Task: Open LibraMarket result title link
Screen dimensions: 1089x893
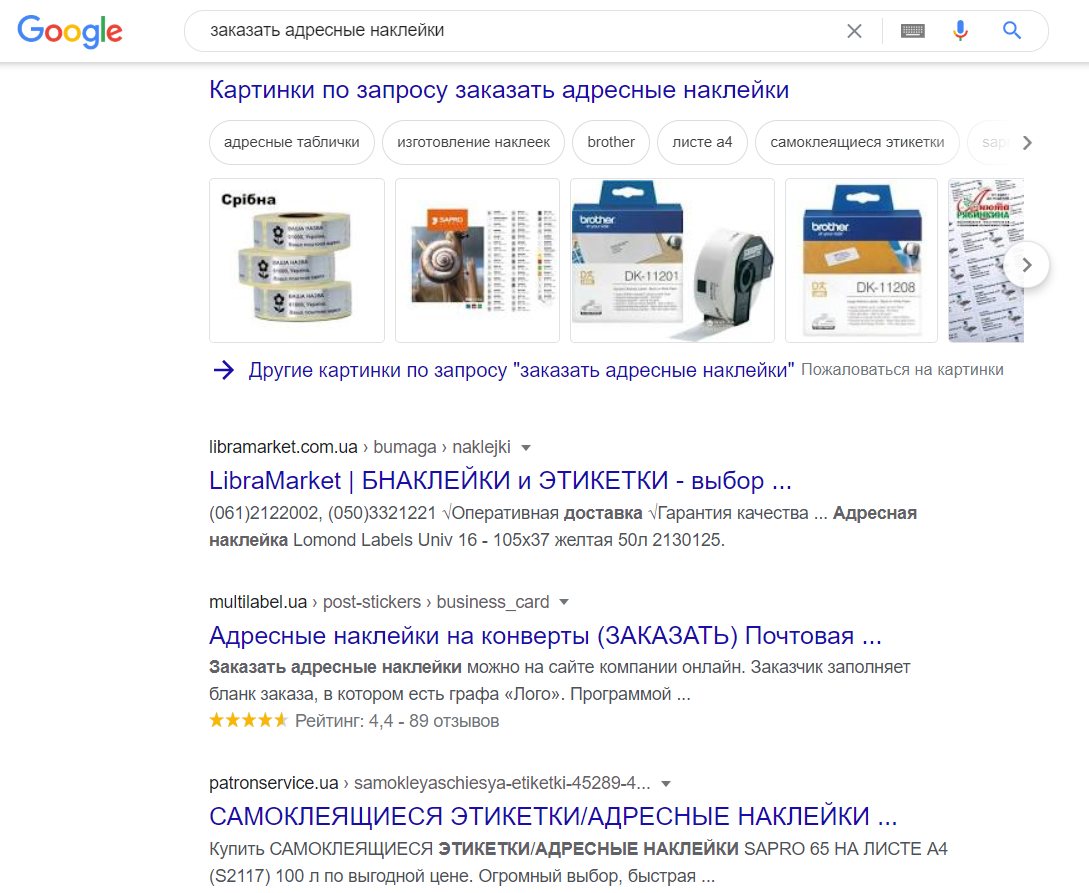Action: coord(500,481)
